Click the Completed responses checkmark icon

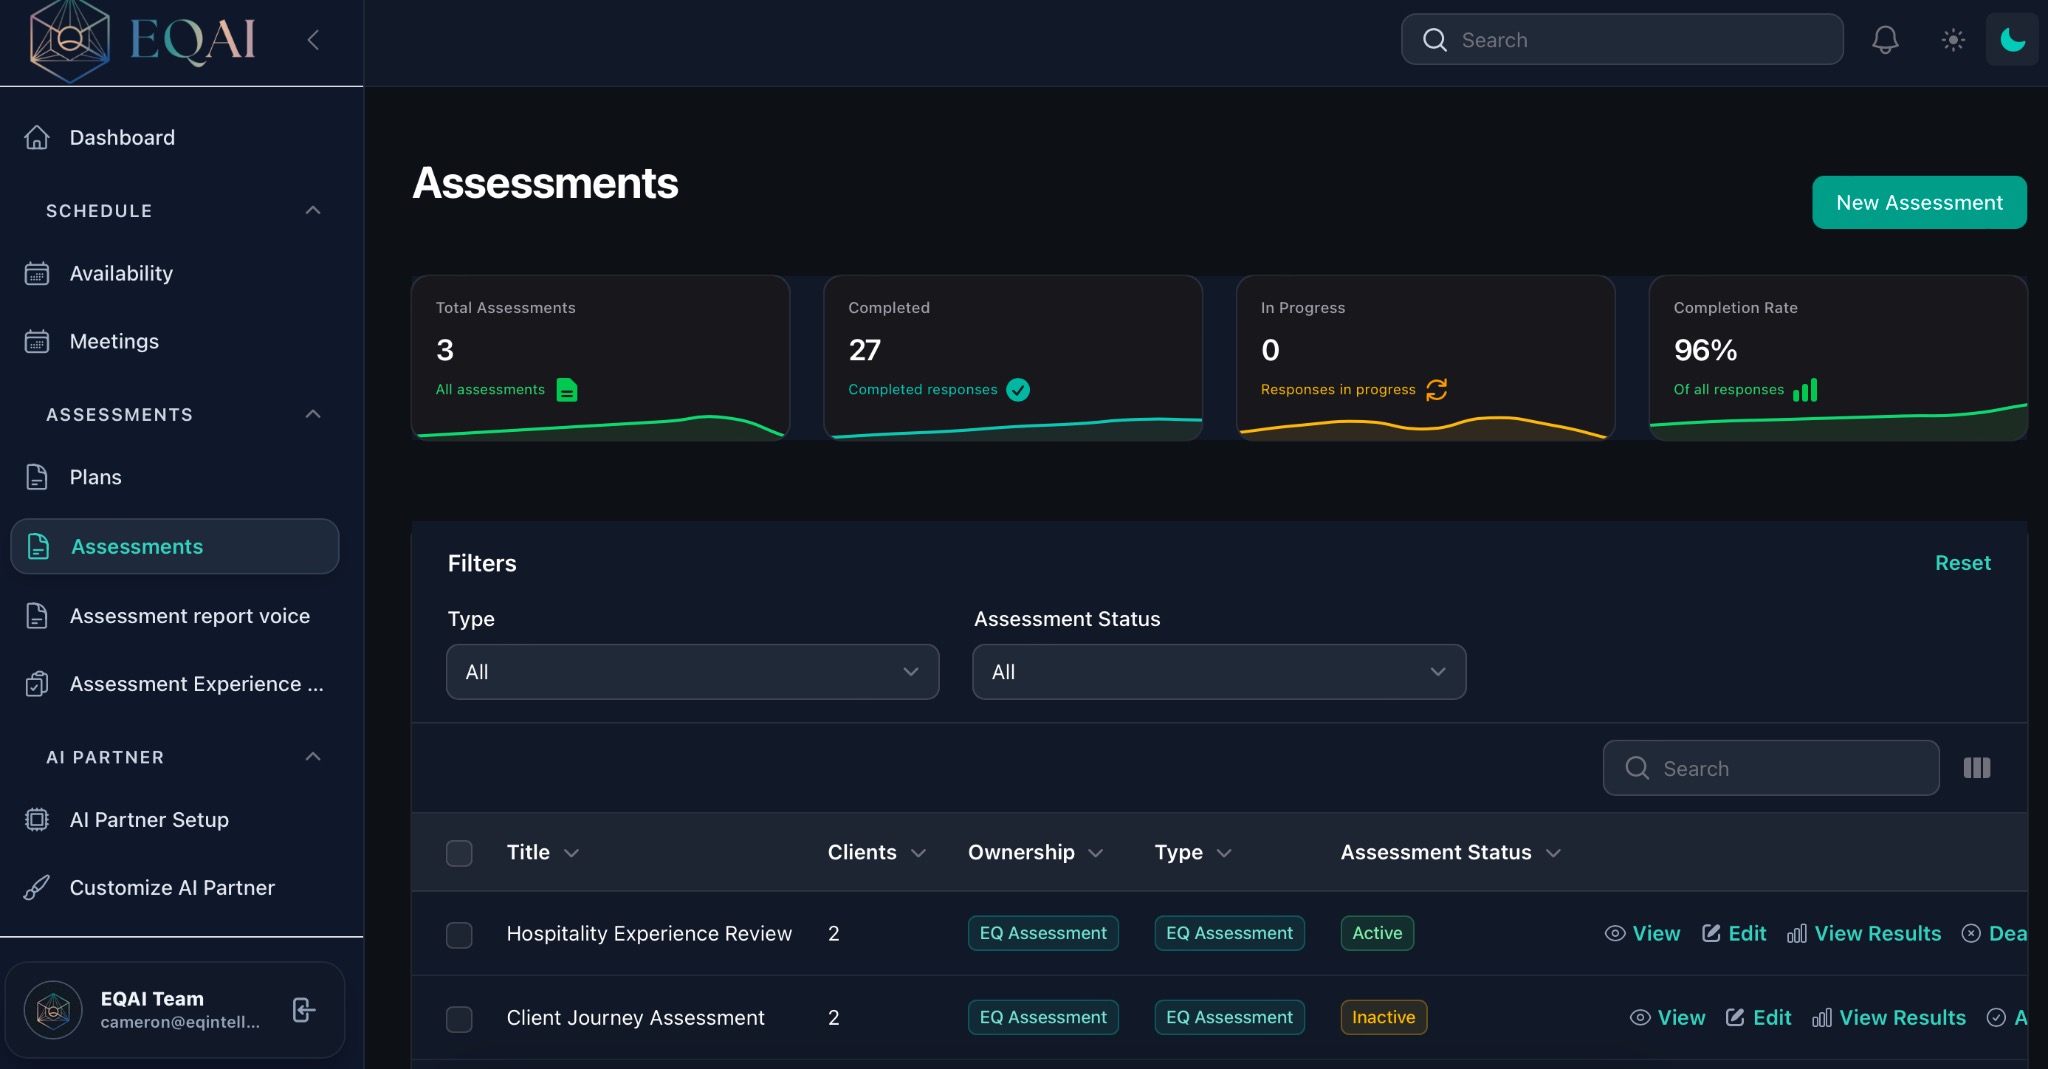click(1018, 390)
